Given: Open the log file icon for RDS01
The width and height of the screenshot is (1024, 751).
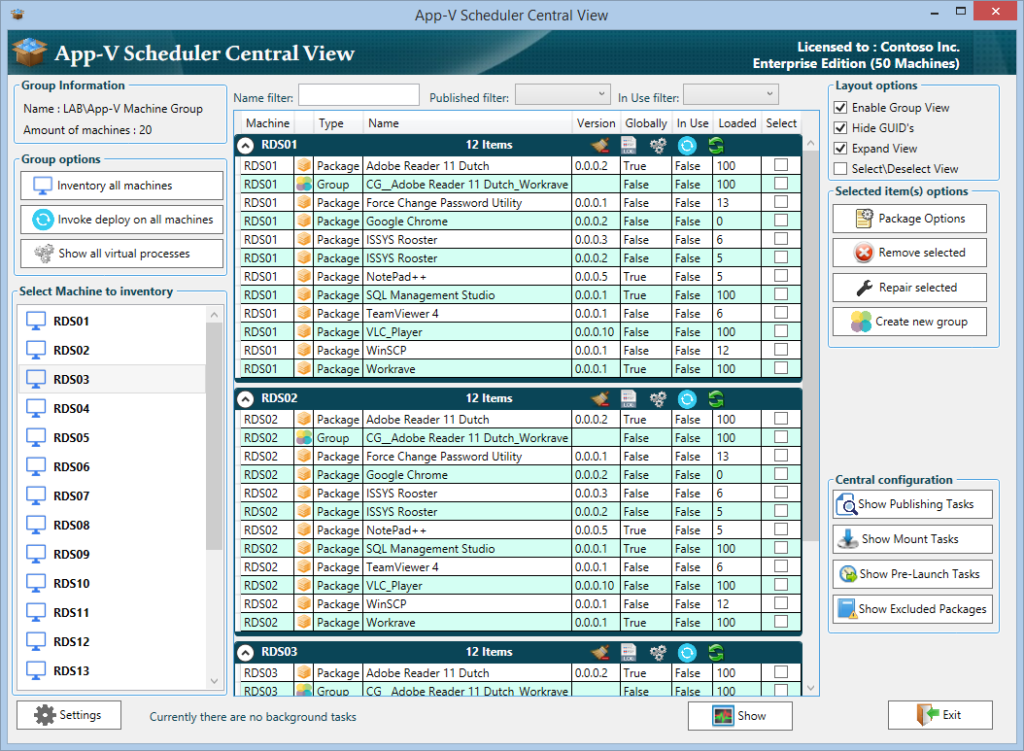Looking at the screenshot, I should (628, 145).
